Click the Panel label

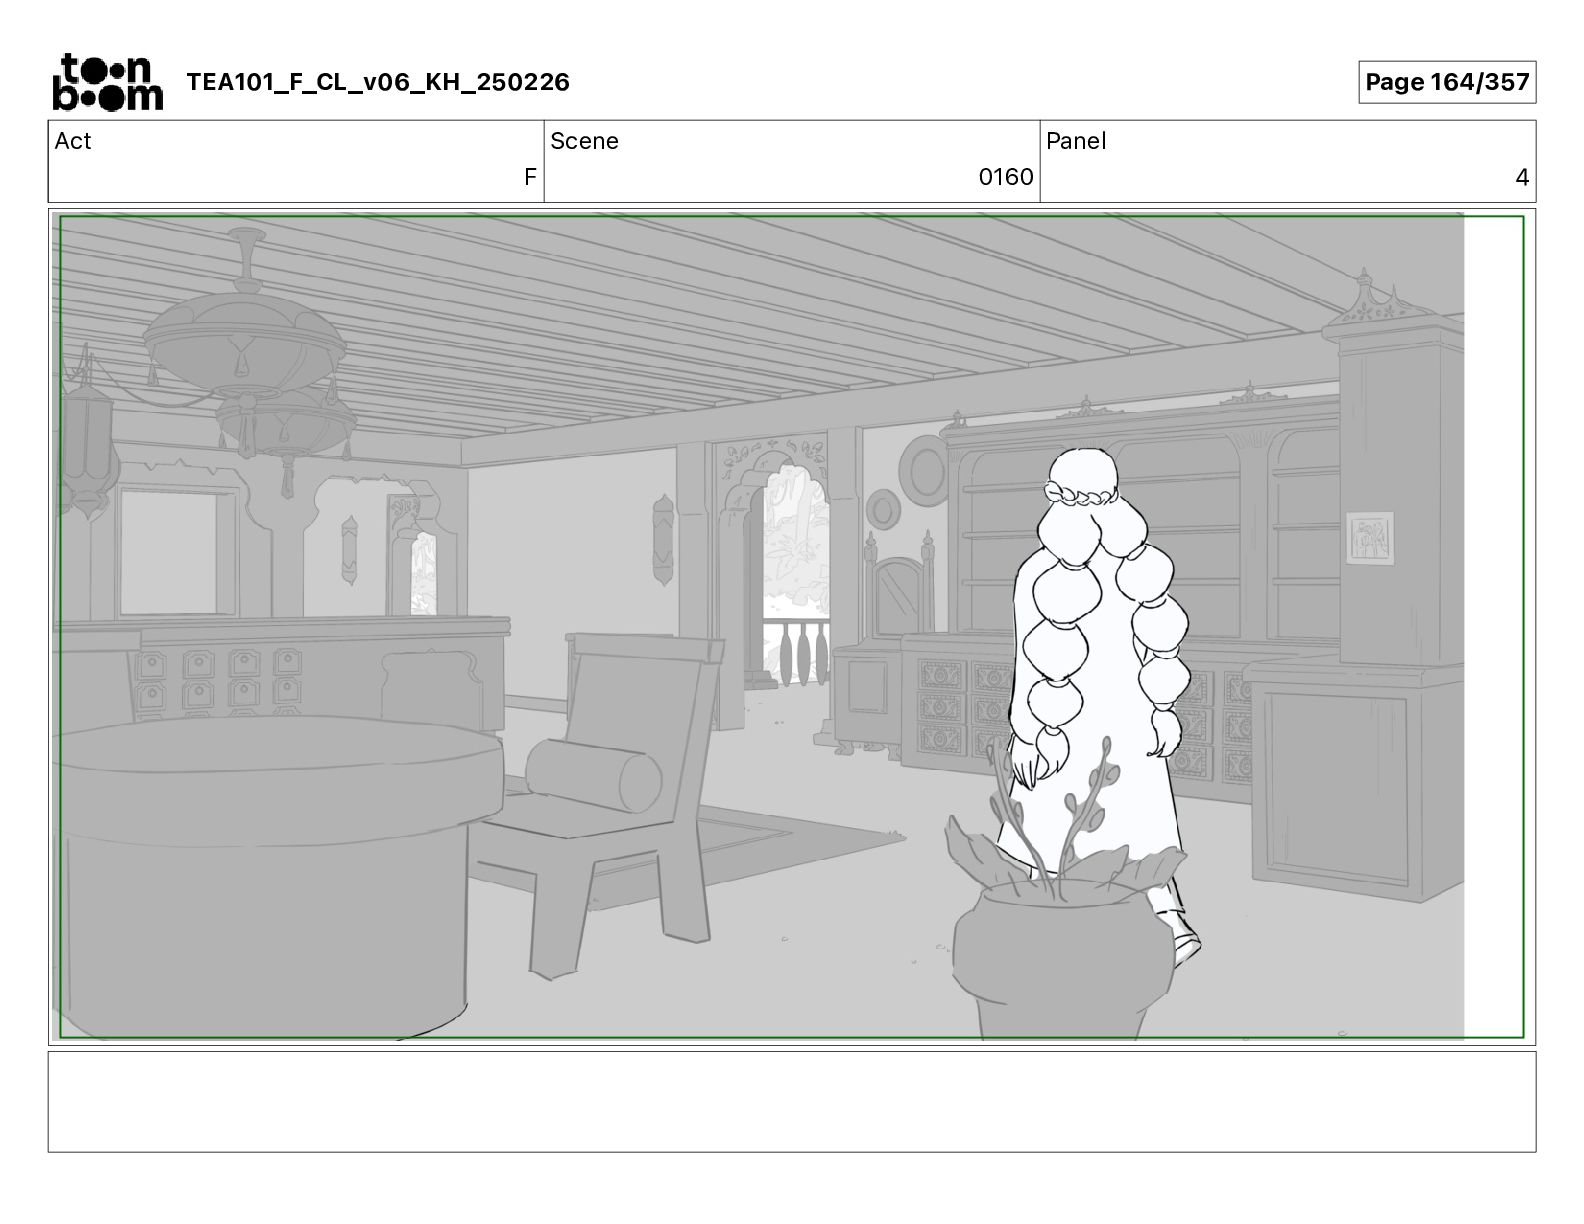(x=1076, y=141)
